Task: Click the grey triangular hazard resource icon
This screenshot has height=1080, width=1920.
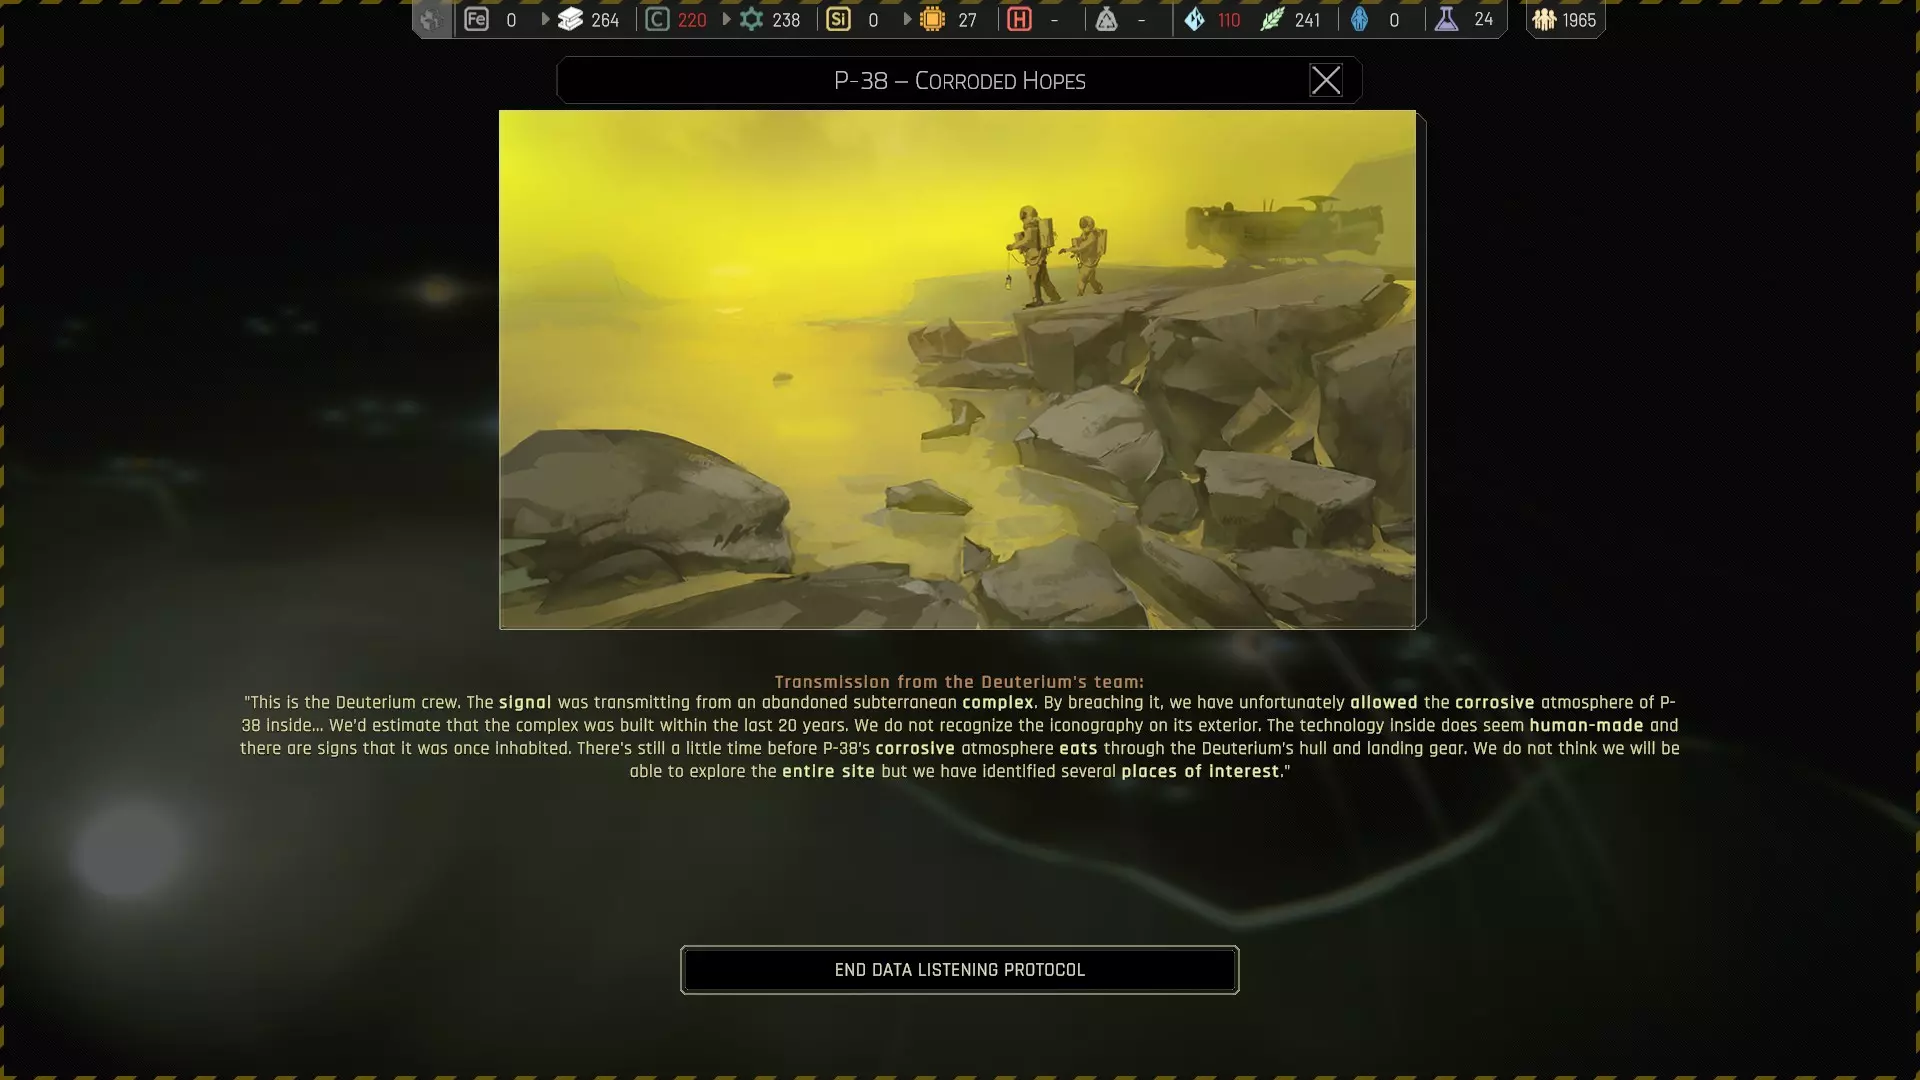Action: pos(1106,19)
